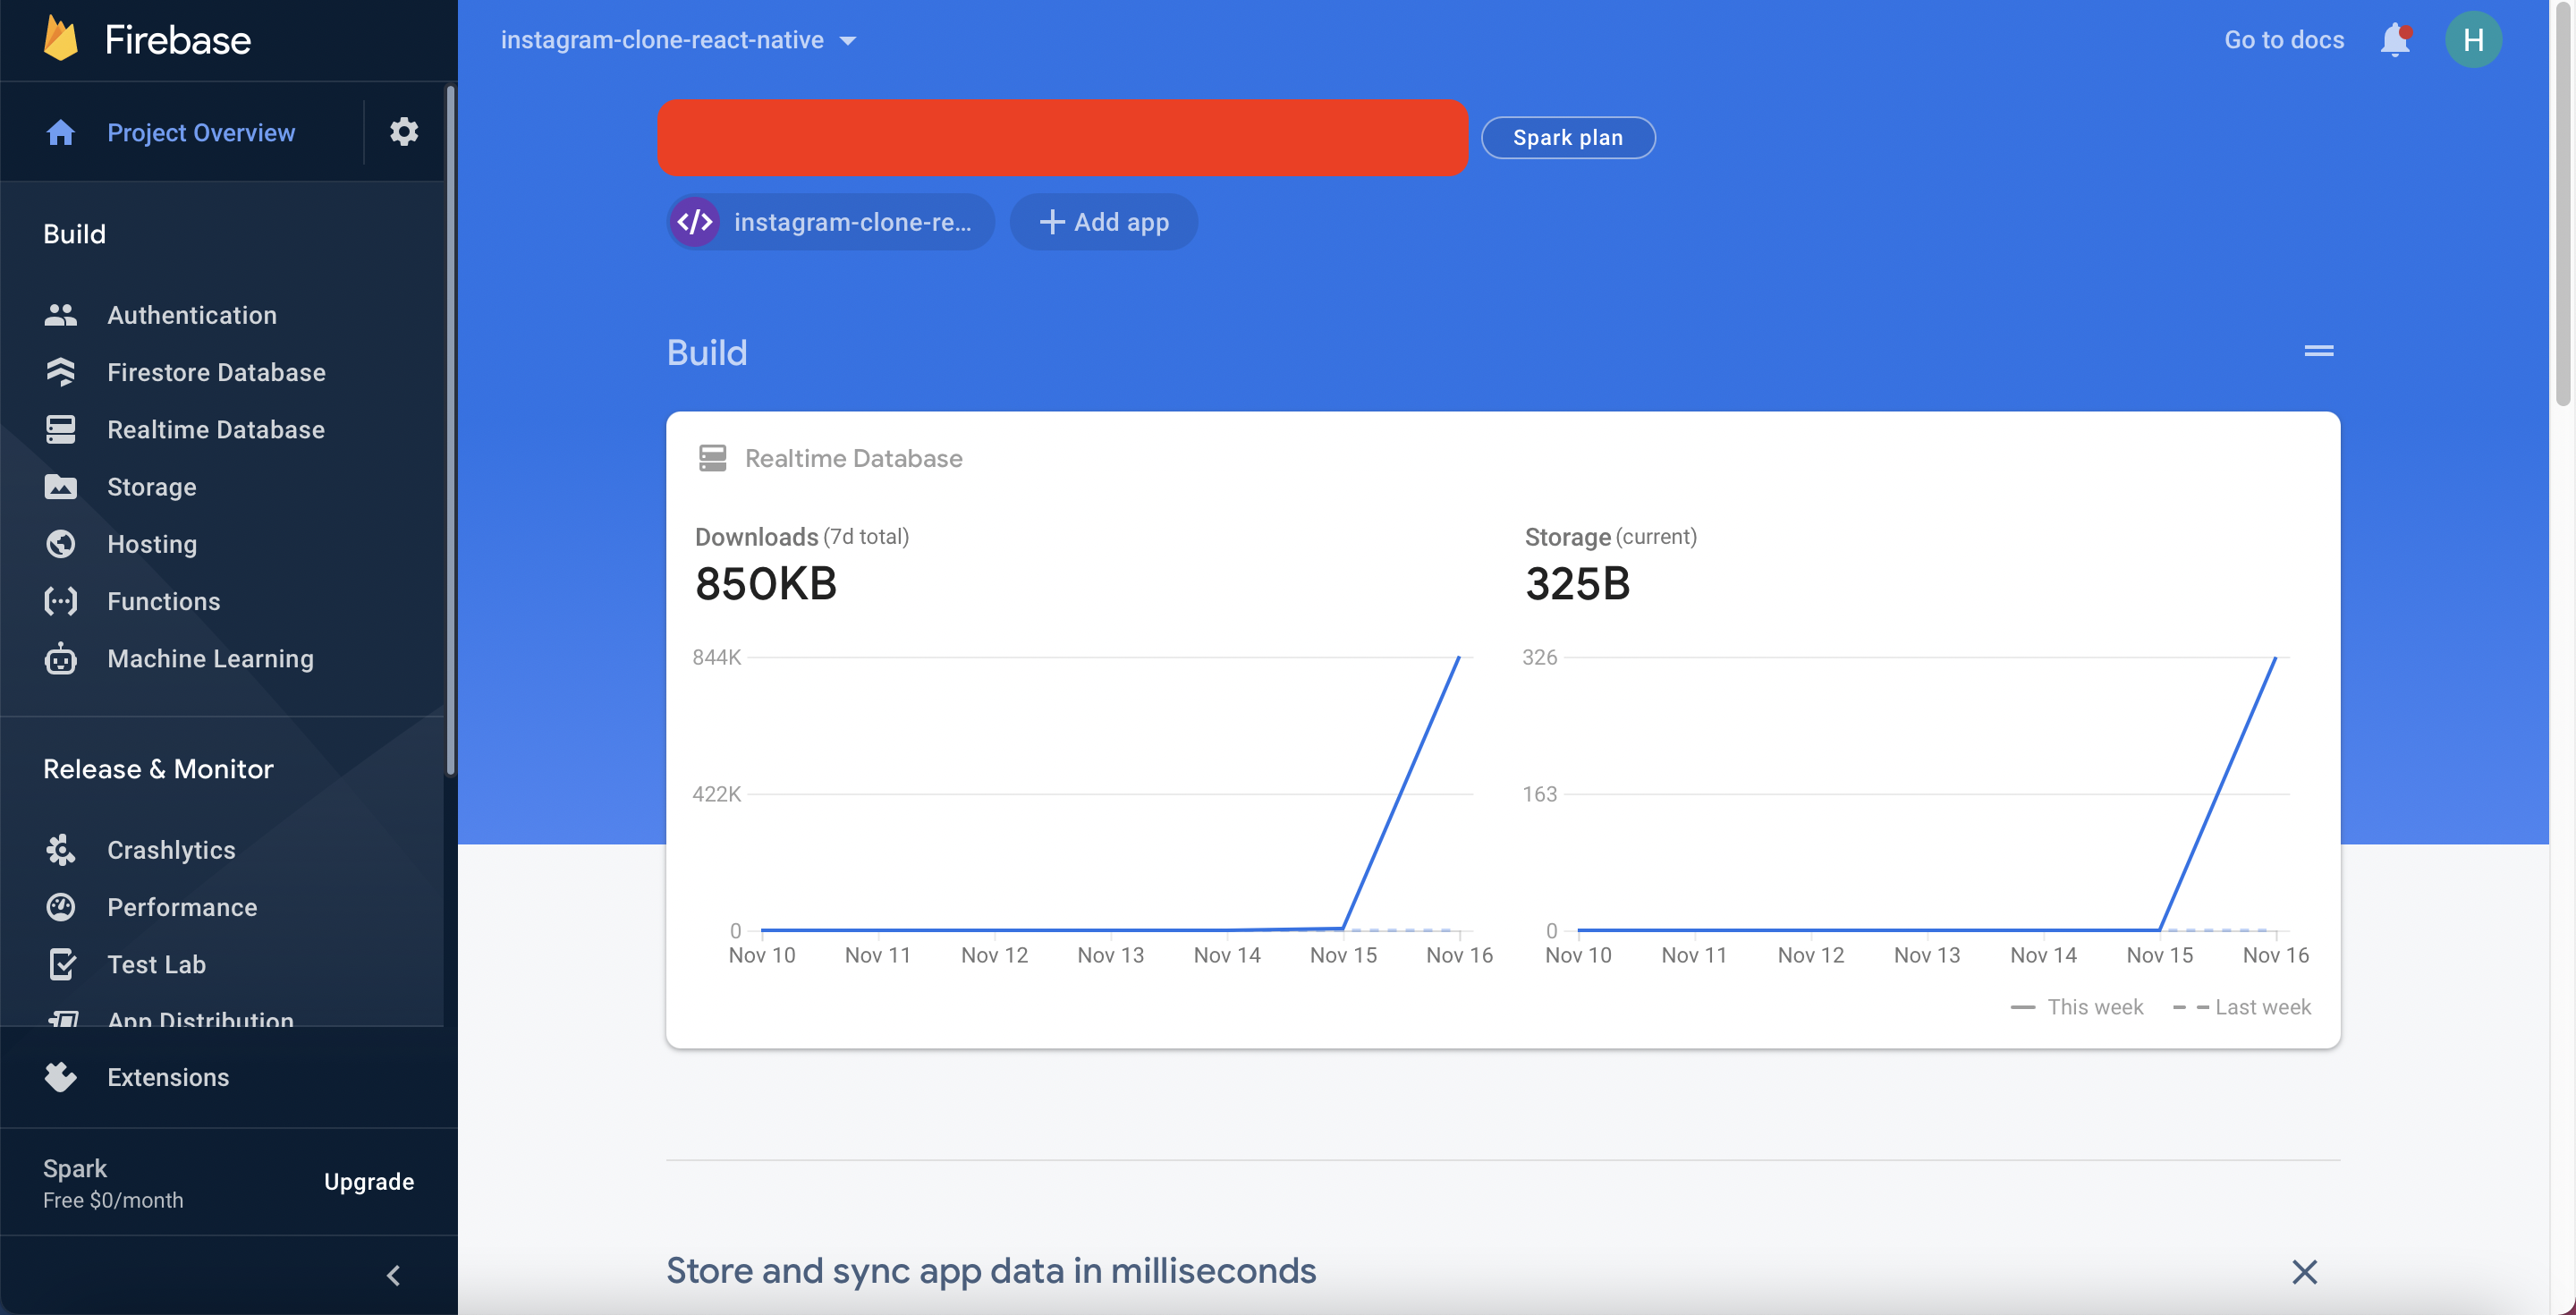The height and width of the screenshot is (1315, 2576).
Task: Select Crashlytics under Release & Monitor
Action: coord(171,849)
